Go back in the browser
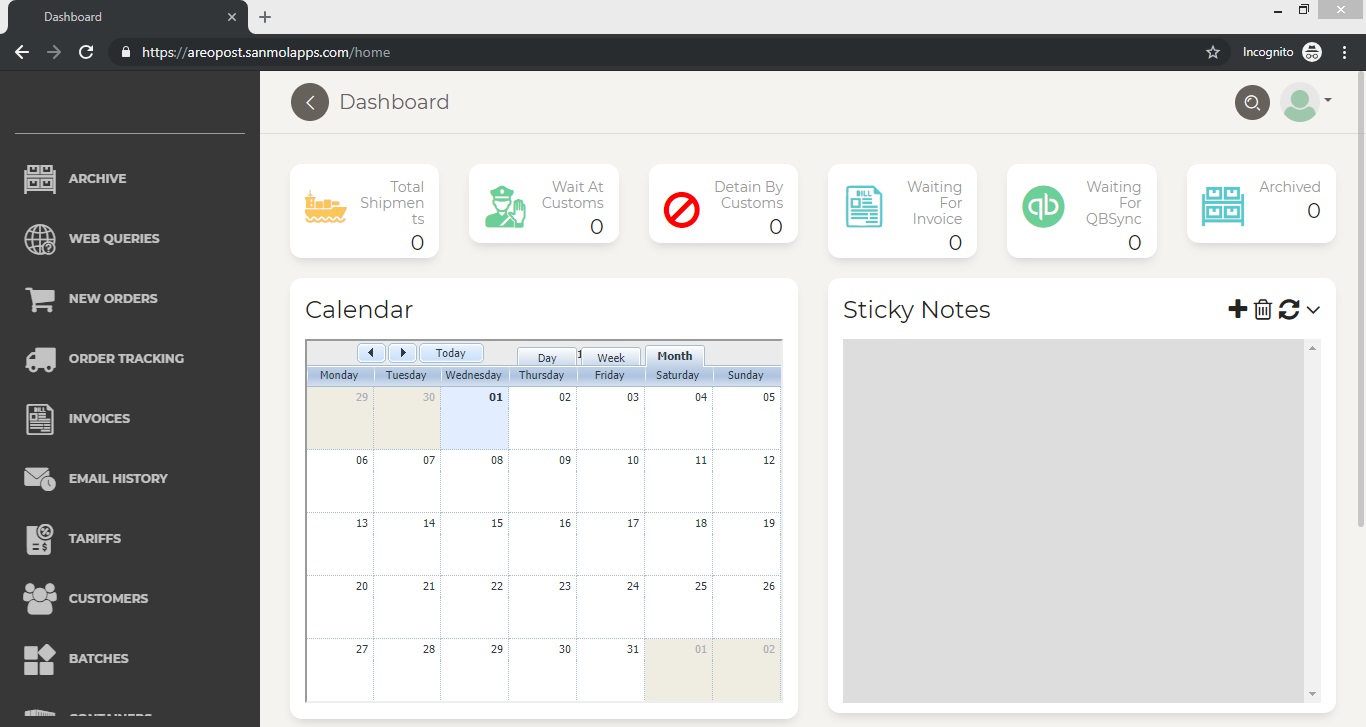The height and width of the screenshot is (727, 1366). [22, 52]
